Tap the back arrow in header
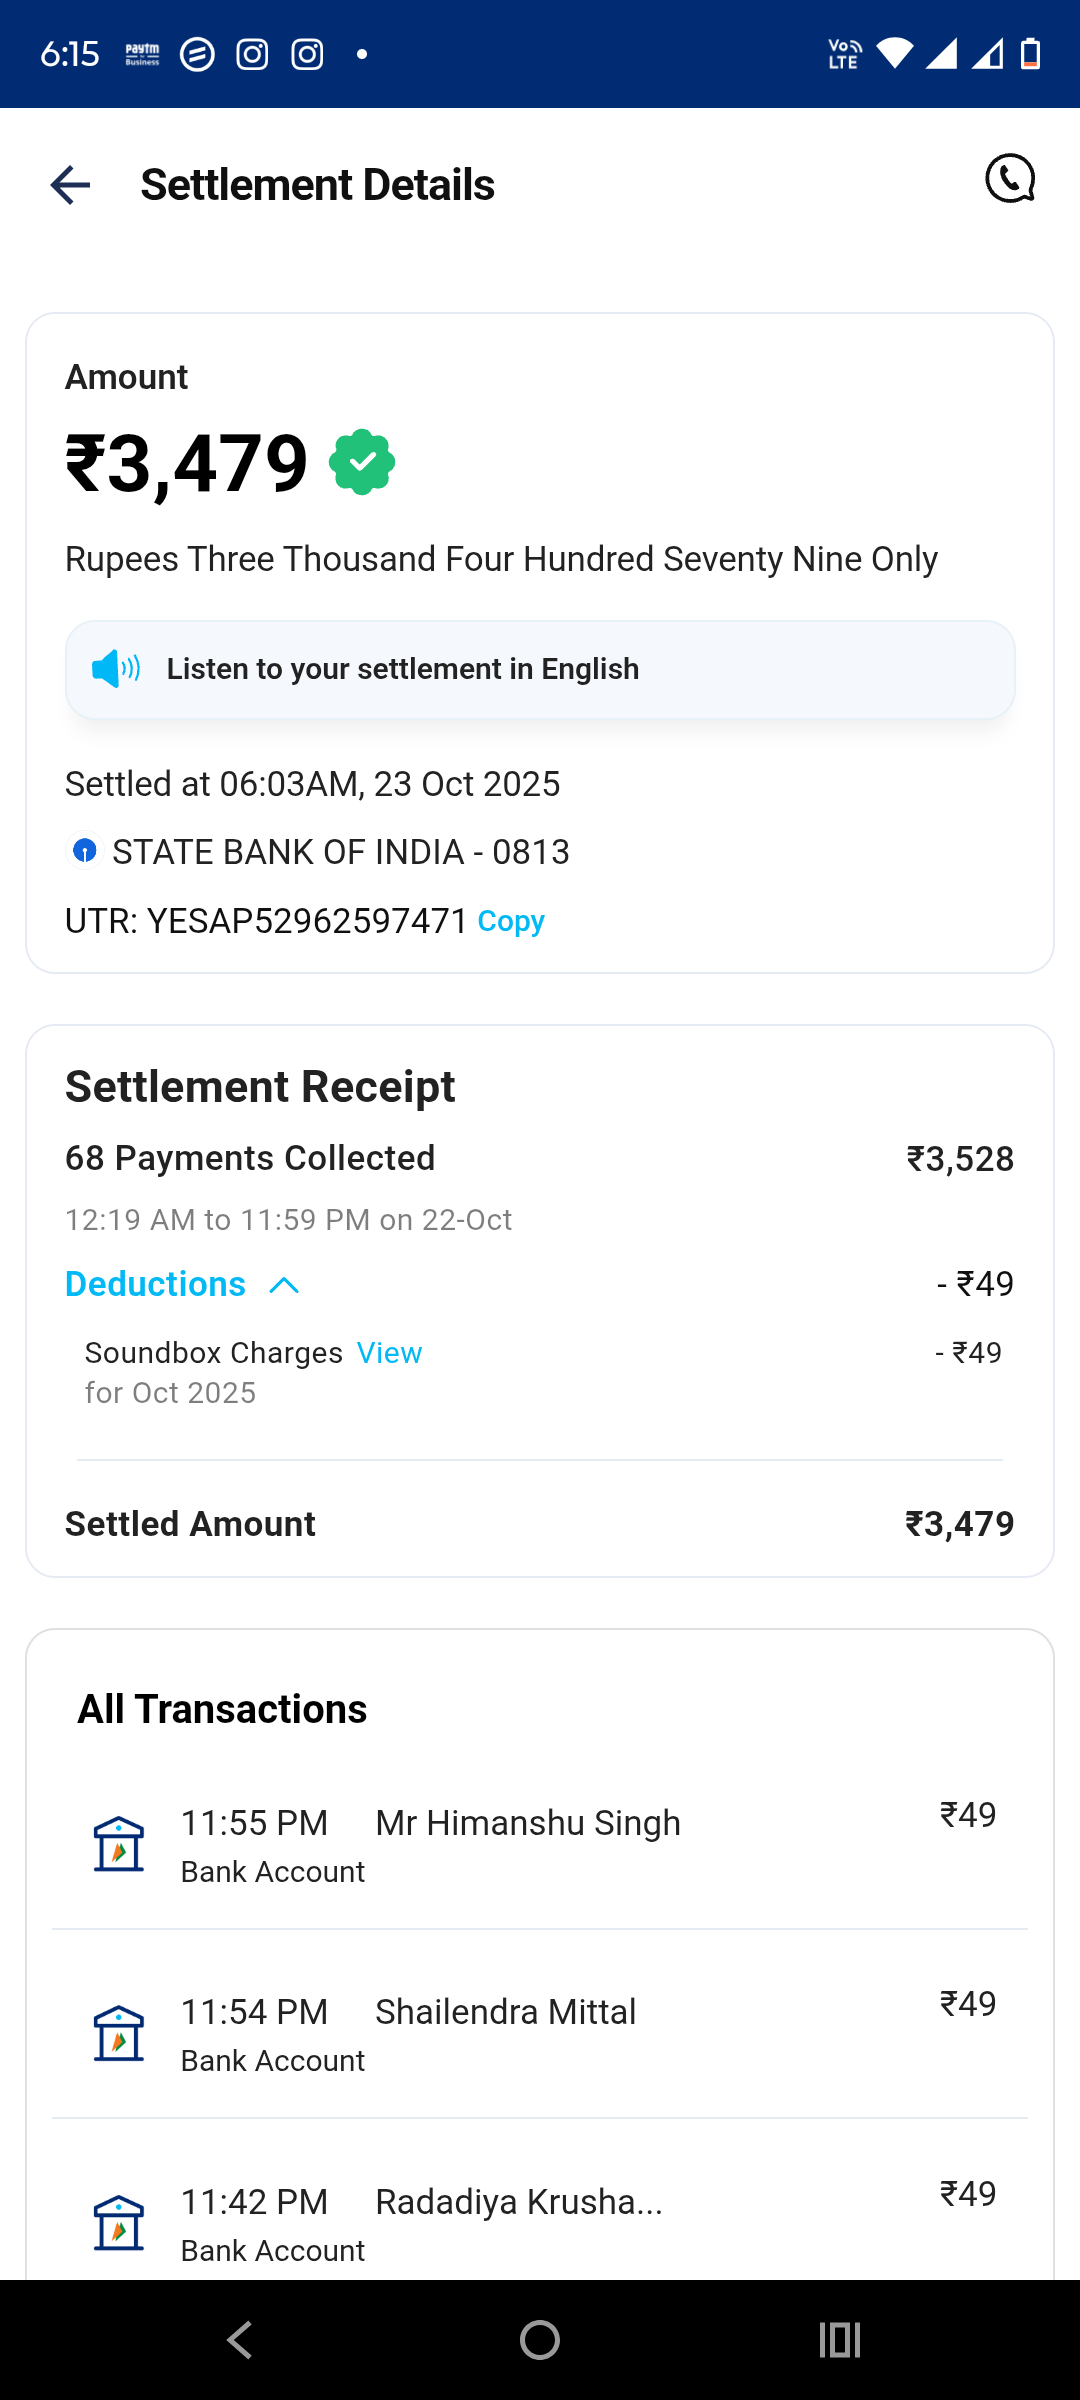The height and width of the screenshot is (2400, 1080). click(70, 185)
